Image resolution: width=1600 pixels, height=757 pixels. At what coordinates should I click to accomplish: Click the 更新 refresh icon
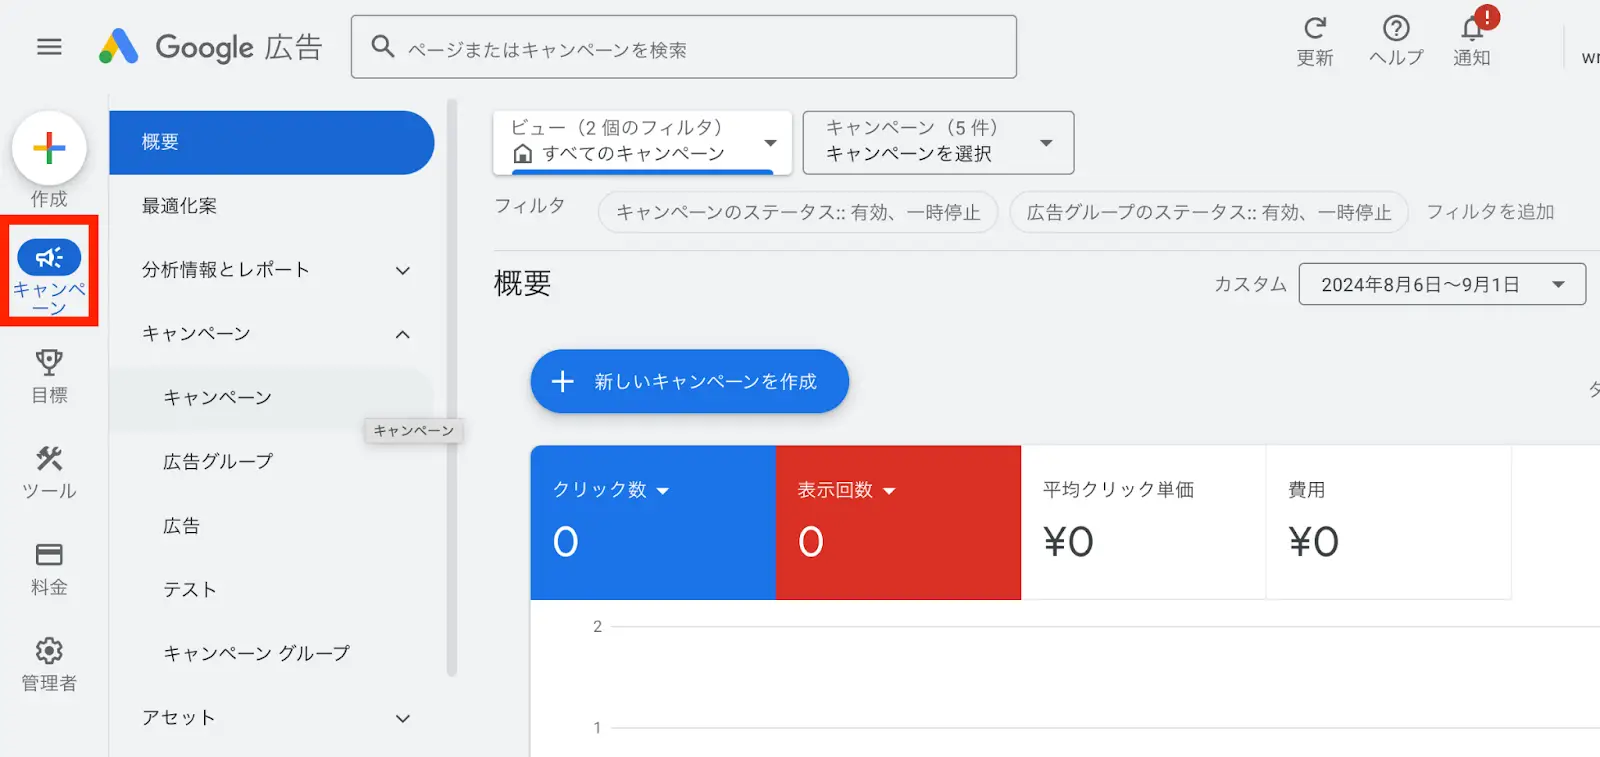tap(1315, 28)
